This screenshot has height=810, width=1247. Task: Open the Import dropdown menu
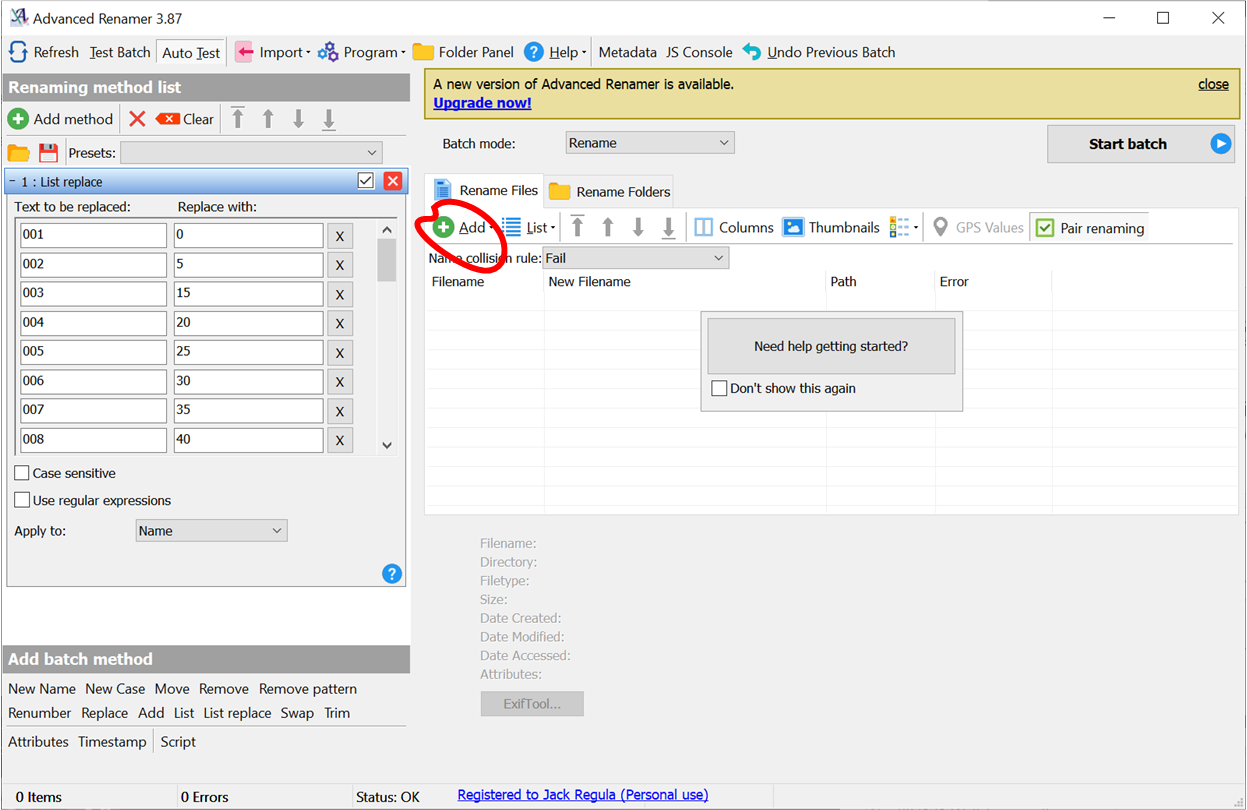point(273,52)
